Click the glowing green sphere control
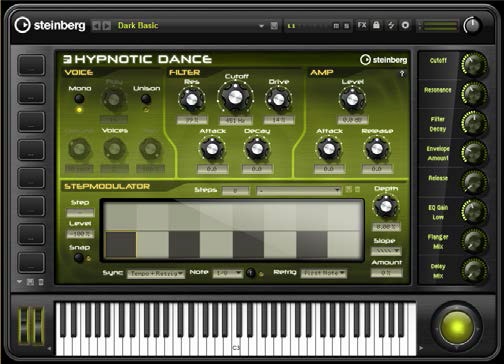Screen dimensions: 504x364 [x=457, y=327]
